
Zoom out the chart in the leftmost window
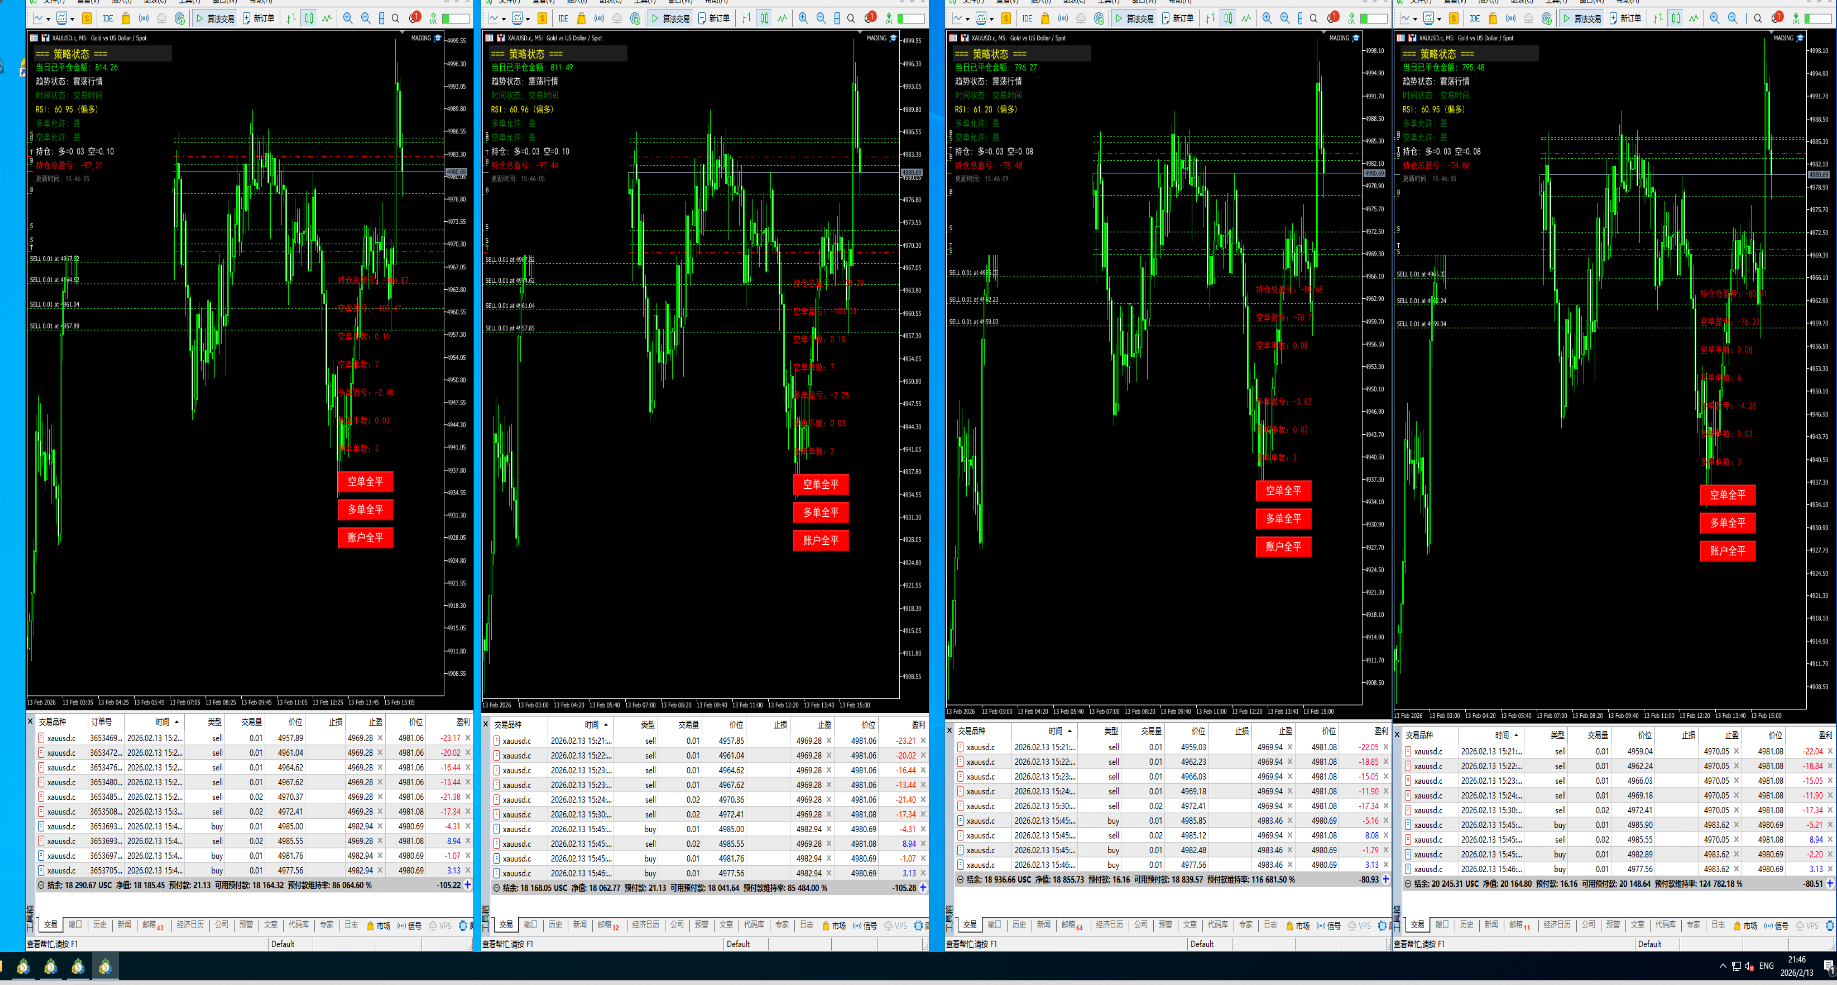coord(366,18)
